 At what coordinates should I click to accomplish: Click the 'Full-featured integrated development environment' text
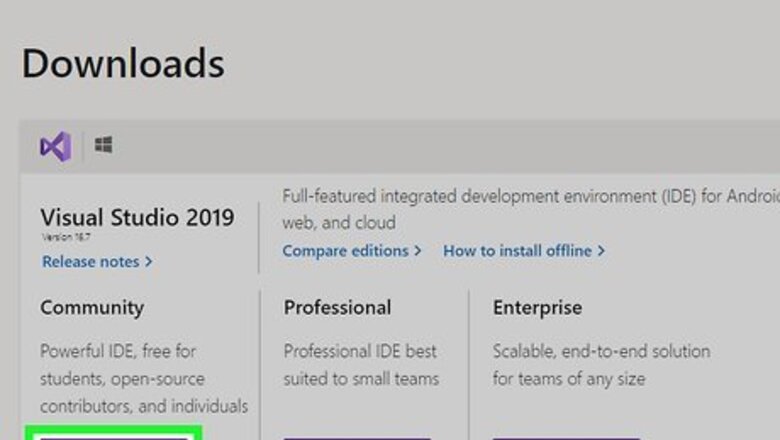click(x=531, y=209)
